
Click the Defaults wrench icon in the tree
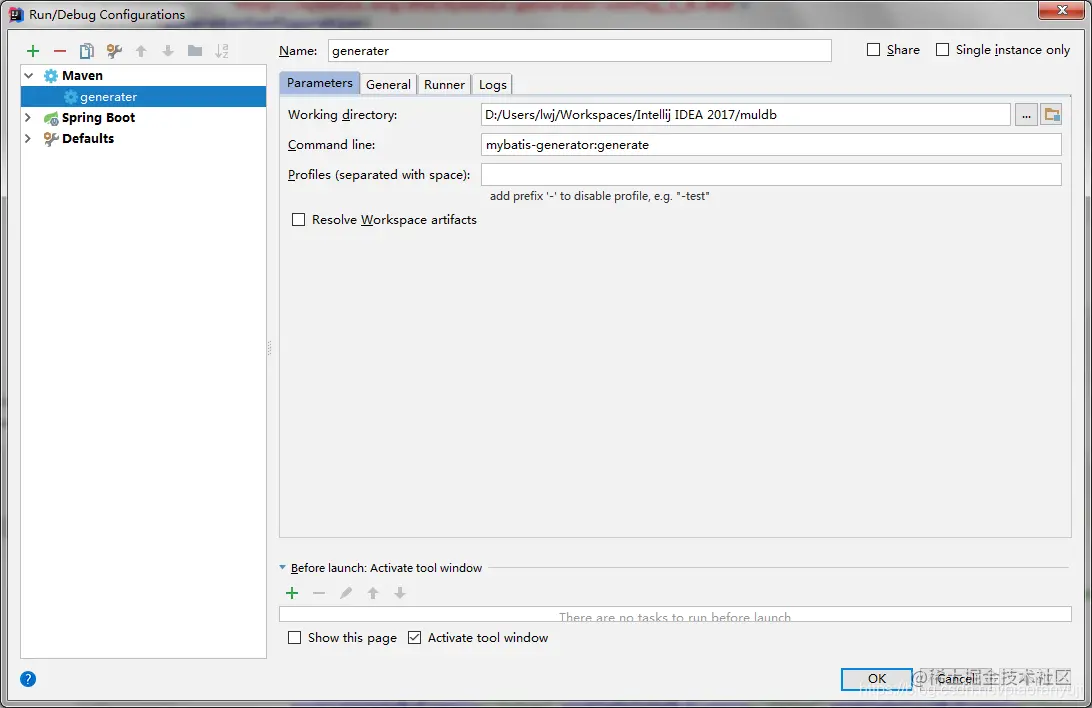(51, 139)
